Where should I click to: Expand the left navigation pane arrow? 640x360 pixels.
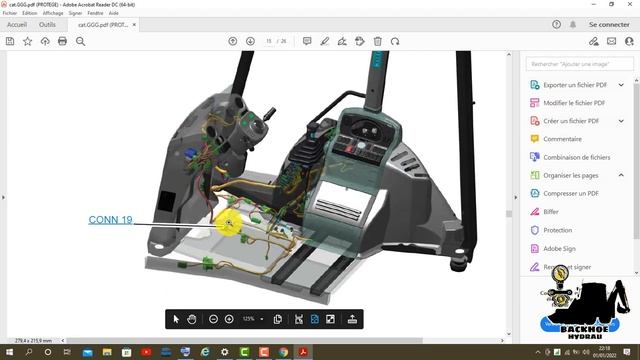[3, 197]
